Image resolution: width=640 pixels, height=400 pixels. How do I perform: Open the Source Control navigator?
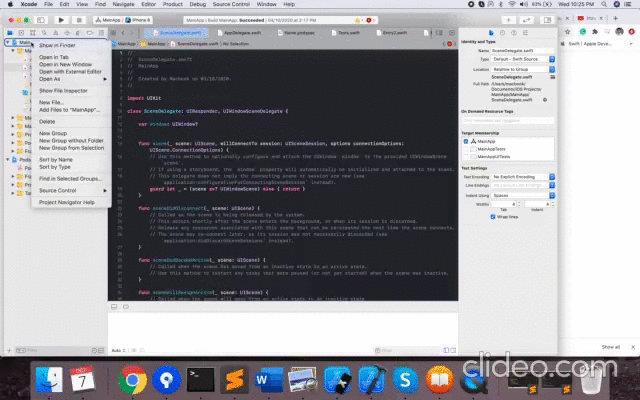[21, 33]
